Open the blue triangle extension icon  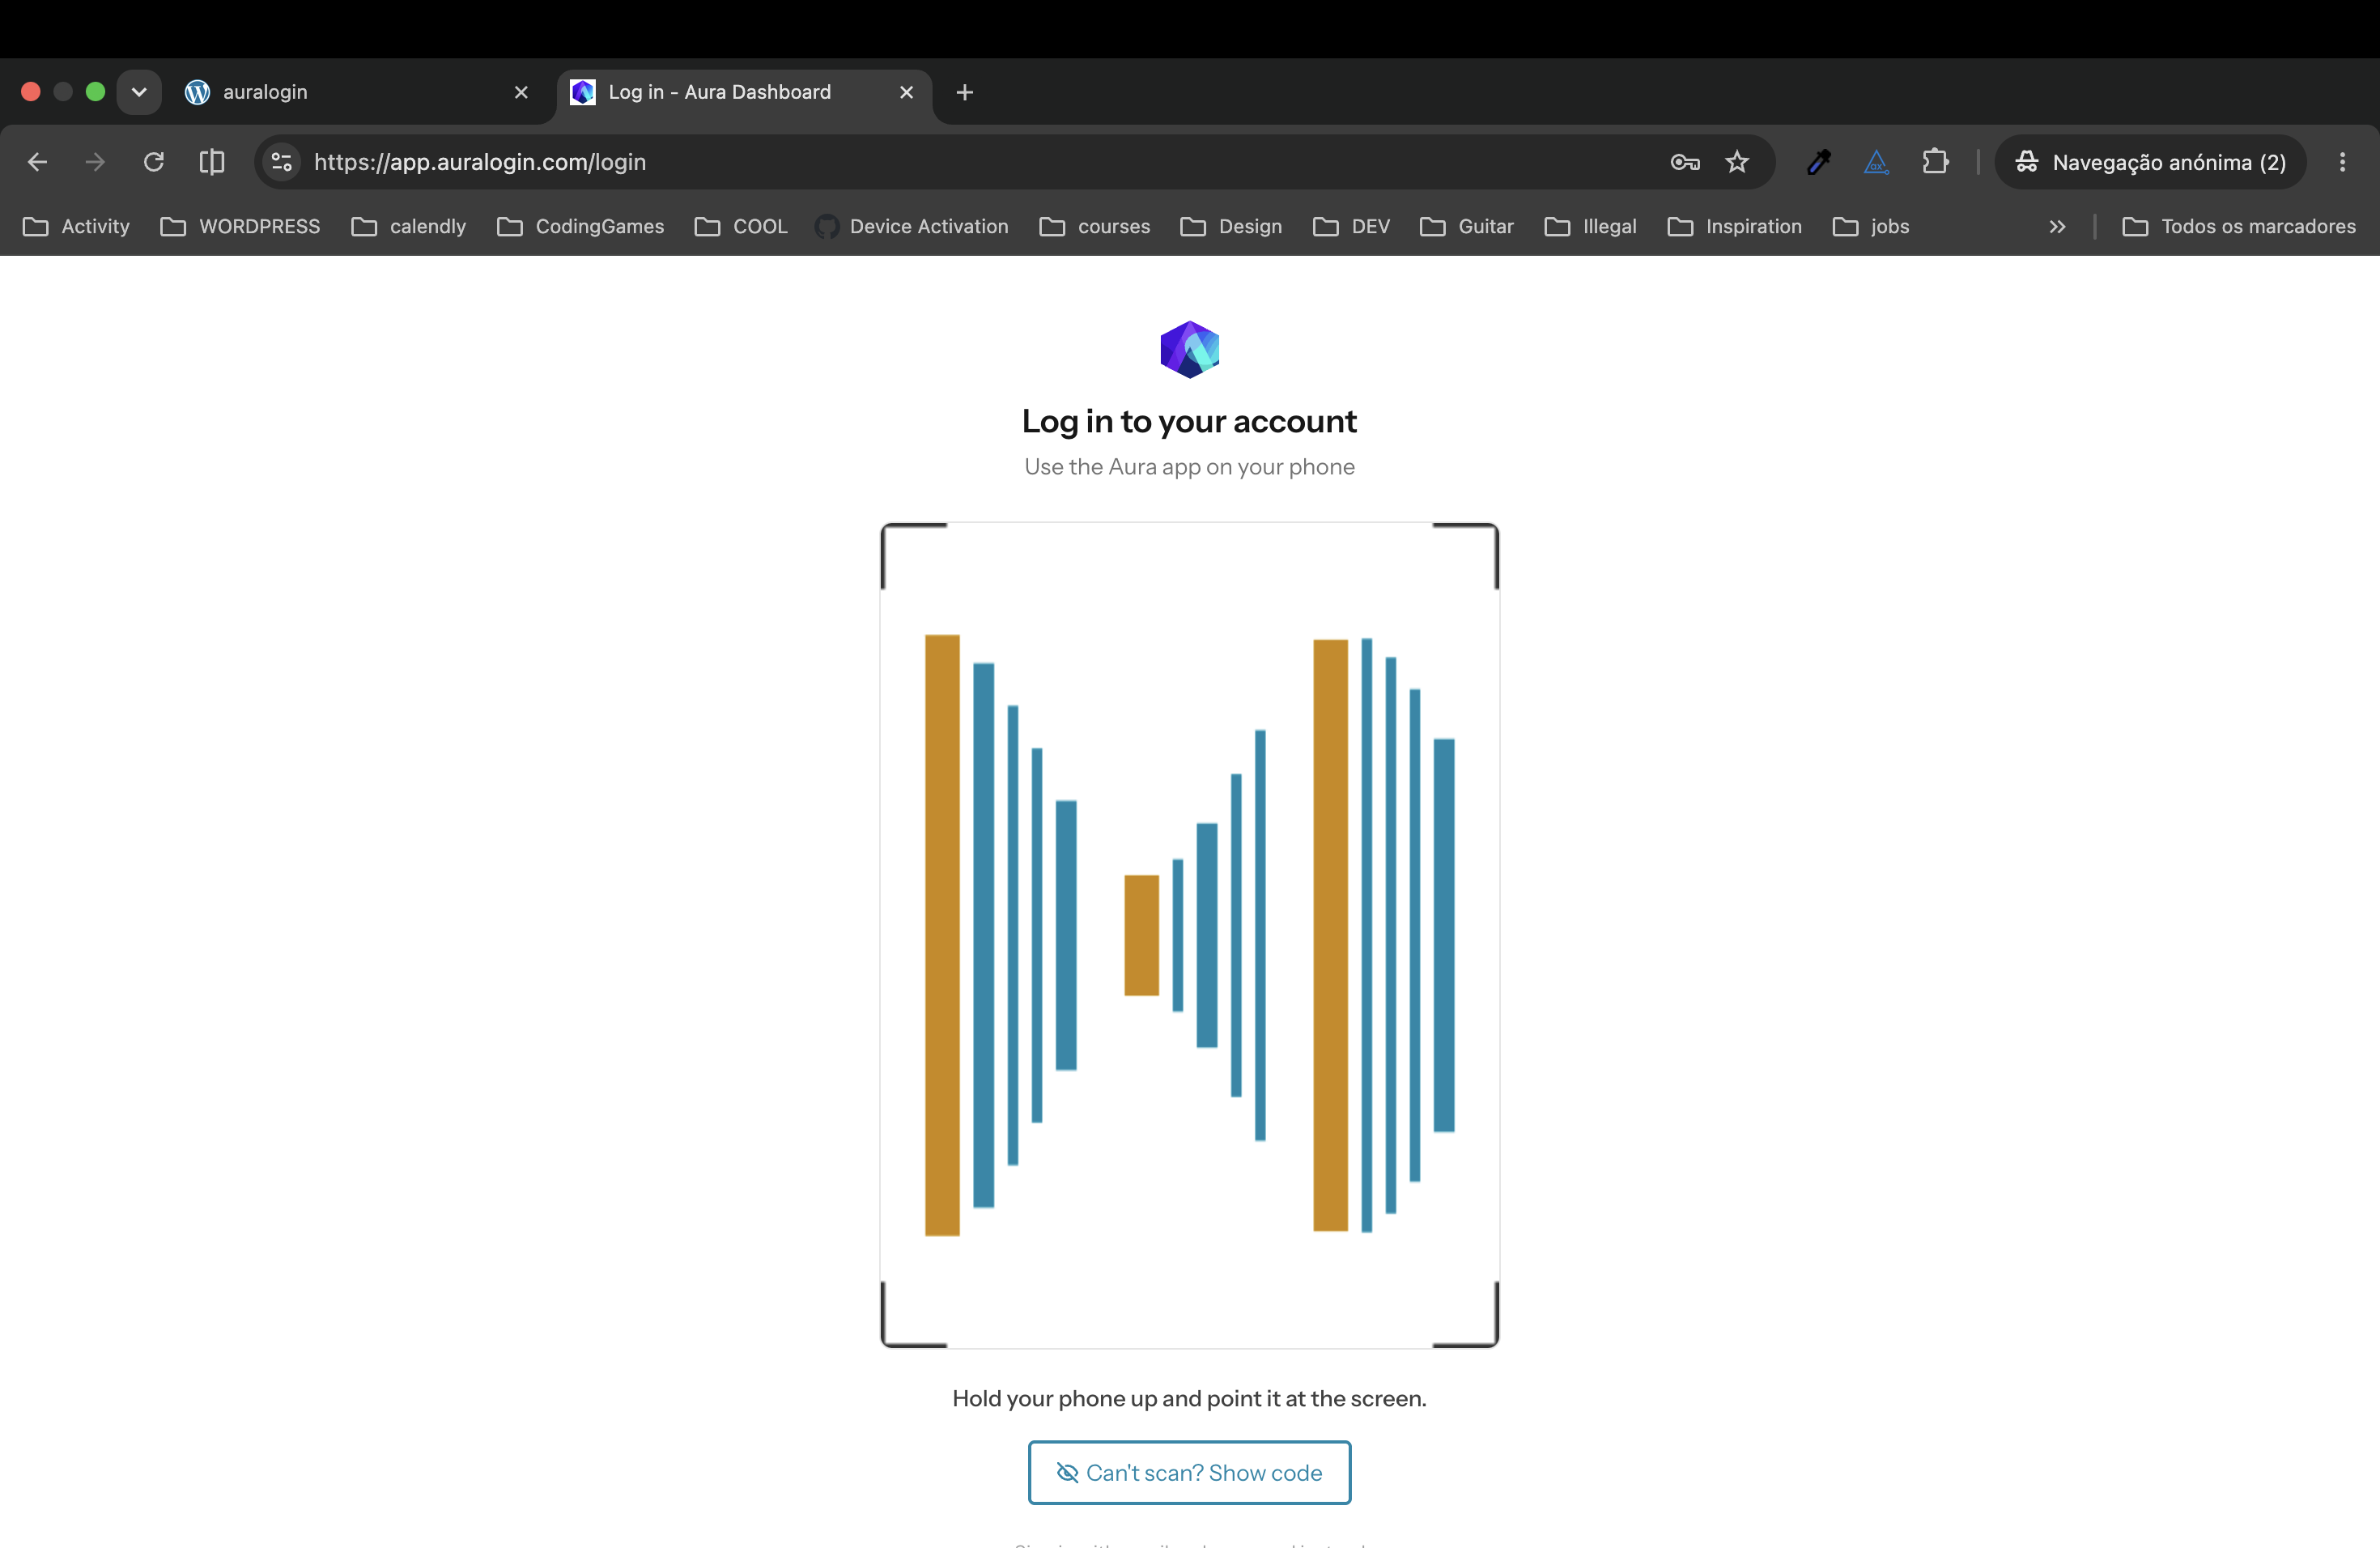tap(1877, 162)
